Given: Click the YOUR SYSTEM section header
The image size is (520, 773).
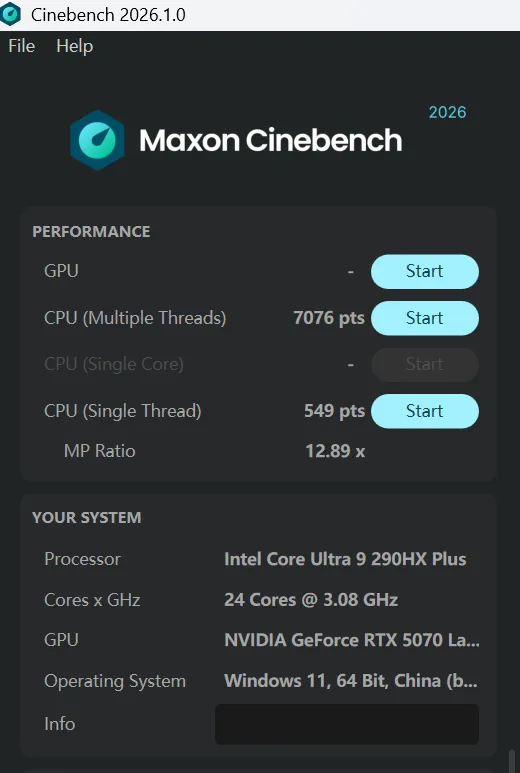Looking at the screenshot, I should 87,518.
